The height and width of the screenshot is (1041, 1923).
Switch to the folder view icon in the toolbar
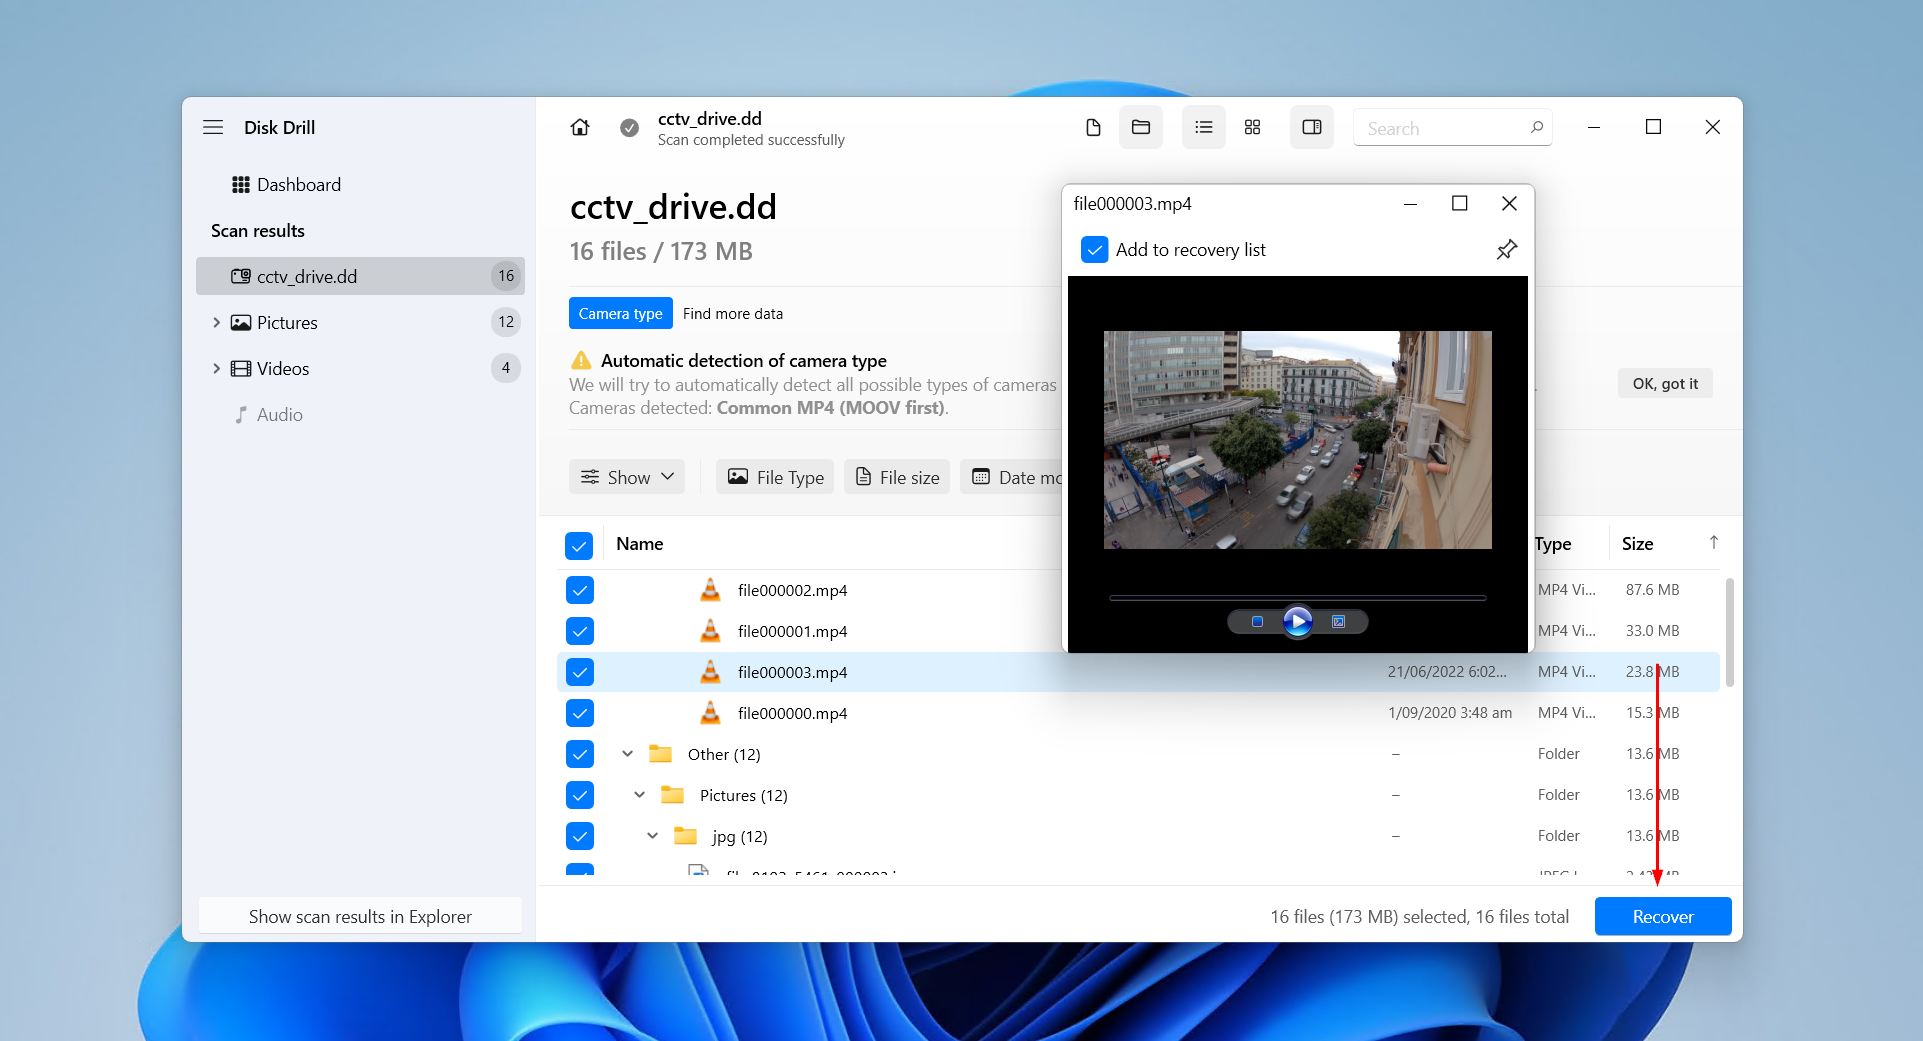pyautogui.click(x=1141, y=127)
